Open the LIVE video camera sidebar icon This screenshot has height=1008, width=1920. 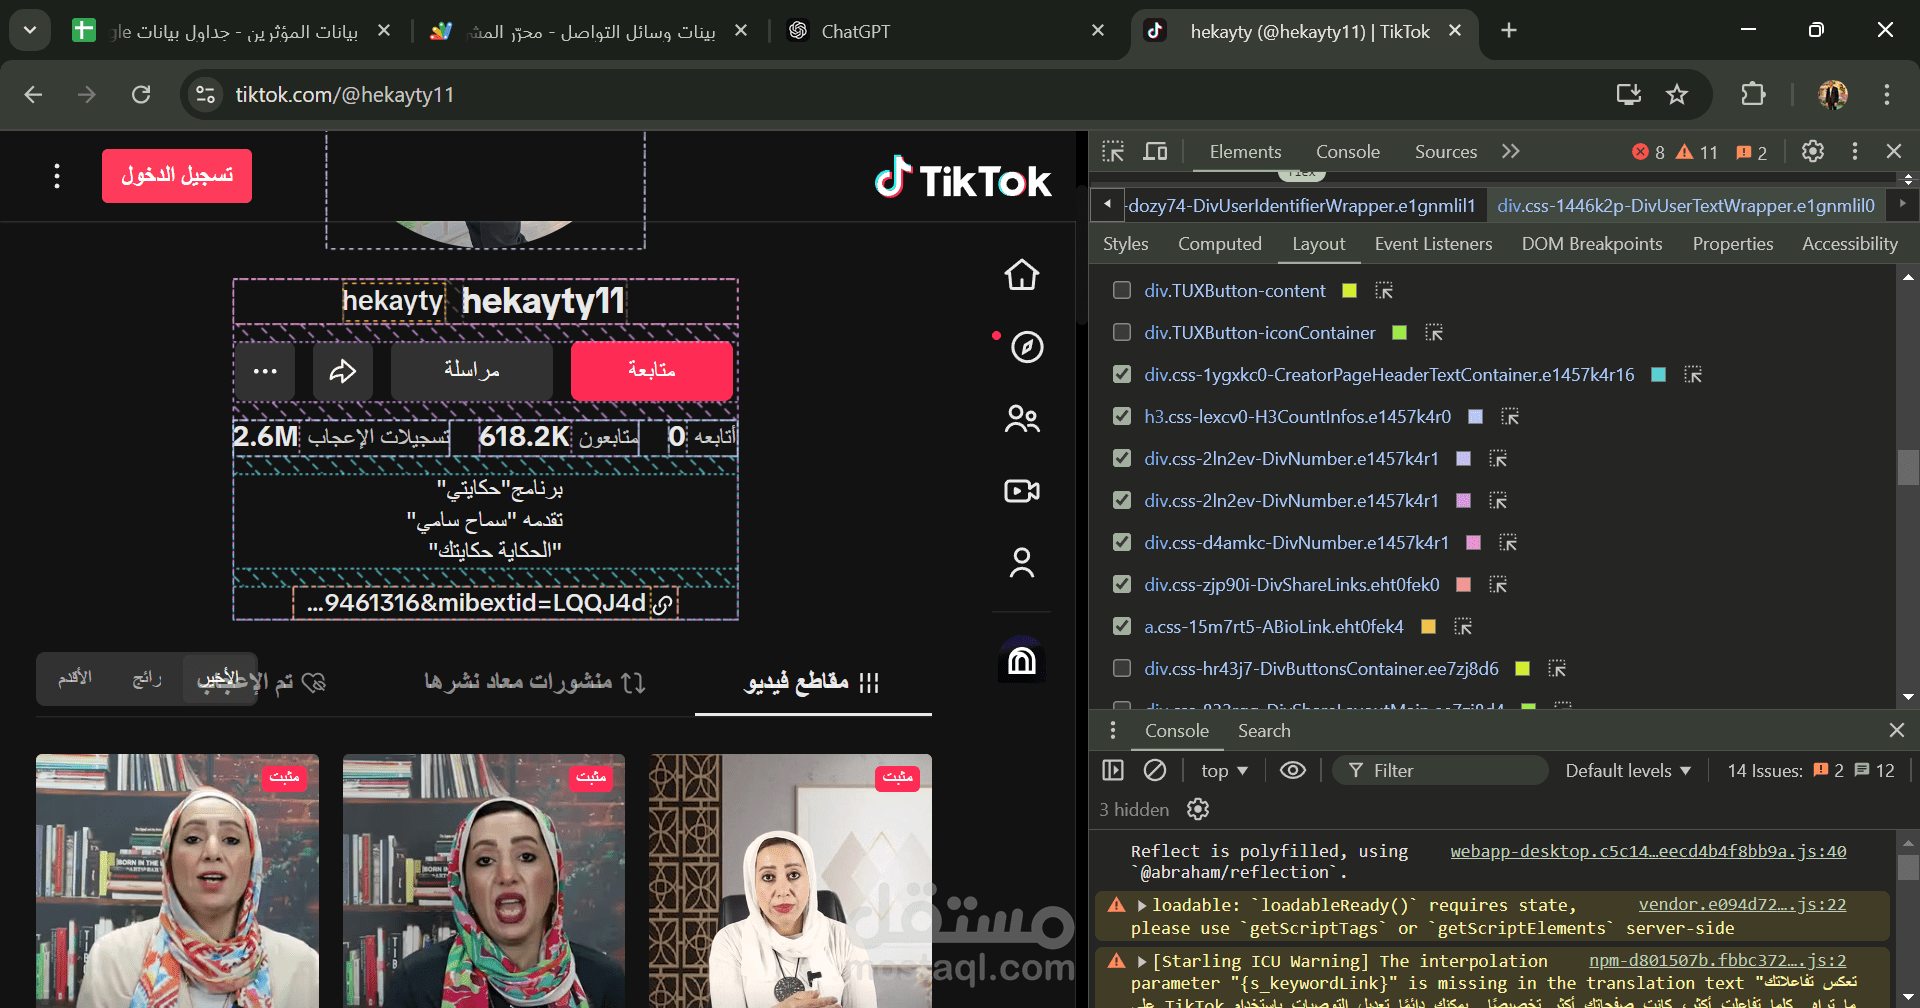pyautogui.click(x=1022, y=491)
